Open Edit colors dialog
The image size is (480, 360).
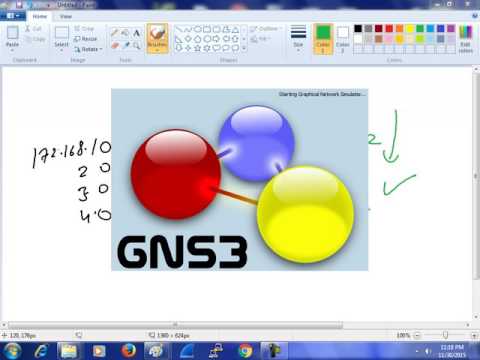click(x=466, y=39)
